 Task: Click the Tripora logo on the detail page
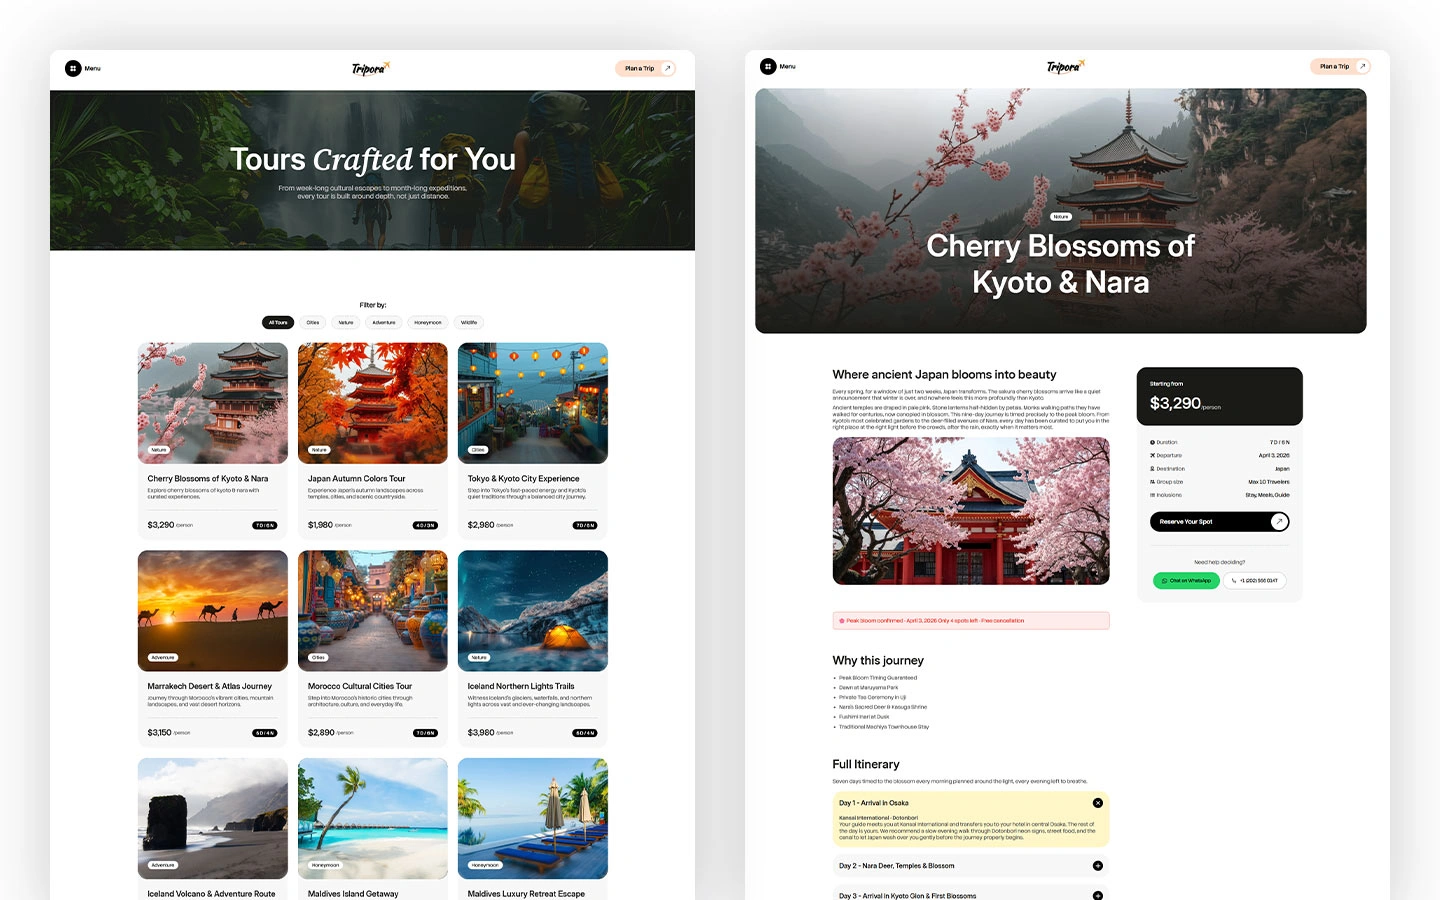(1066, 66)
